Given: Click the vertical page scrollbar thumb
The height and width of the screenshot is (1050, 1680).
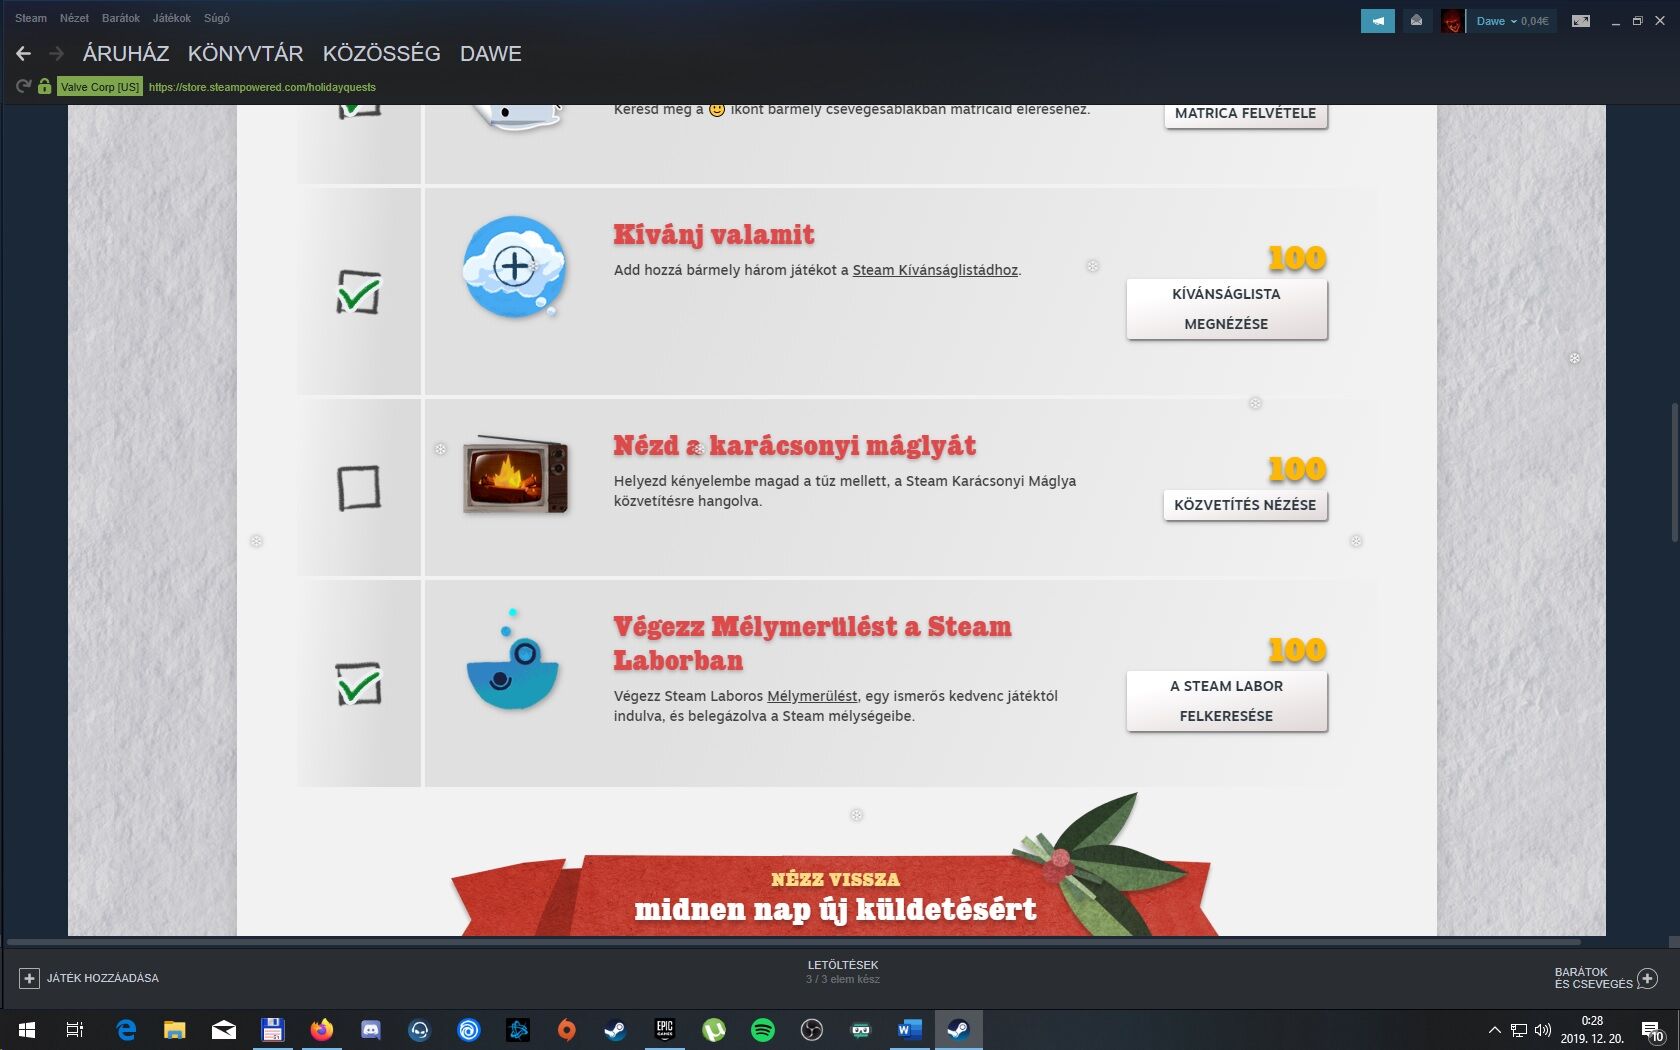Looking at the screenshot, I should 1674,473.
